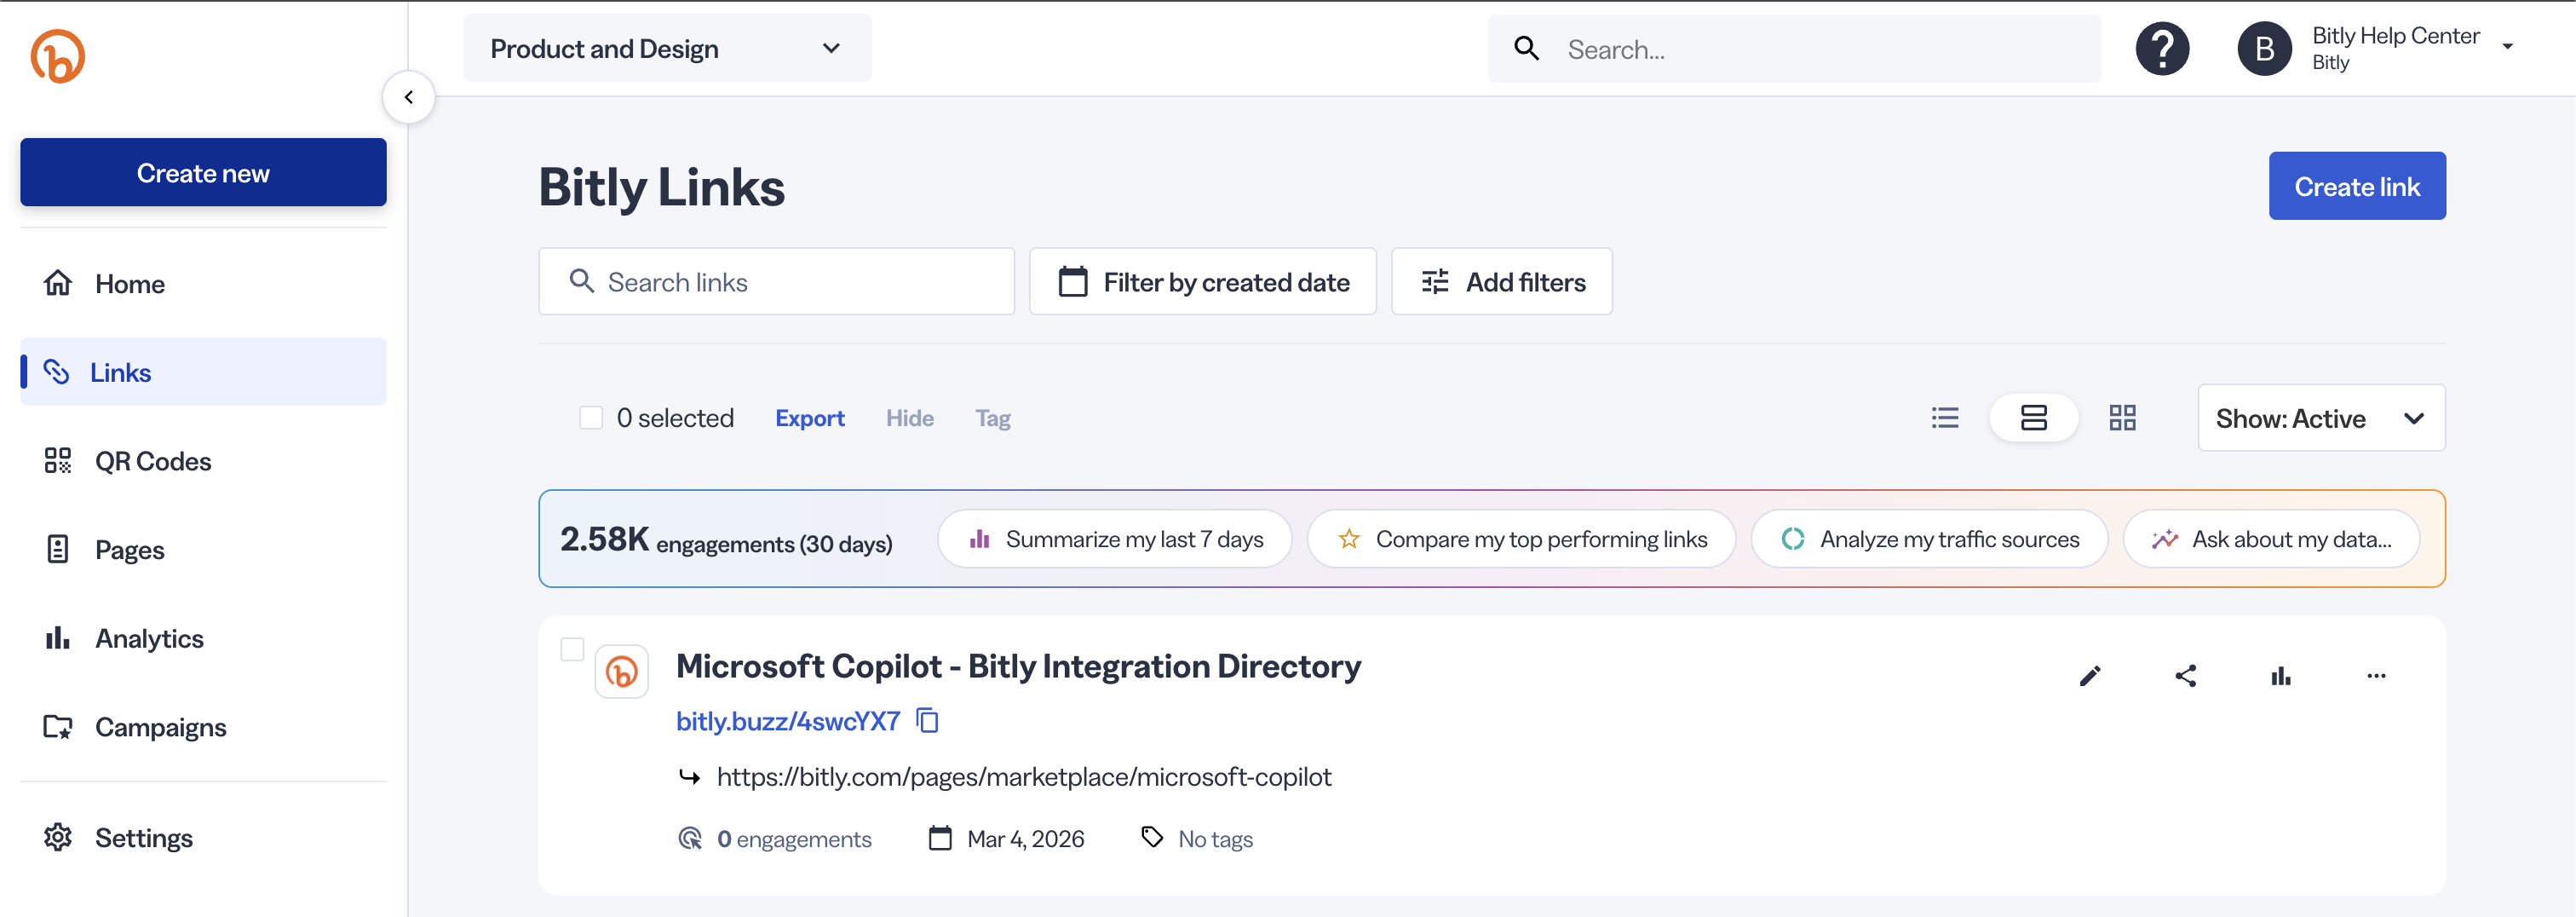The image size is (2576, 917).
Task: Click the engagements cursor icon
Action: [x=690, y=838]
